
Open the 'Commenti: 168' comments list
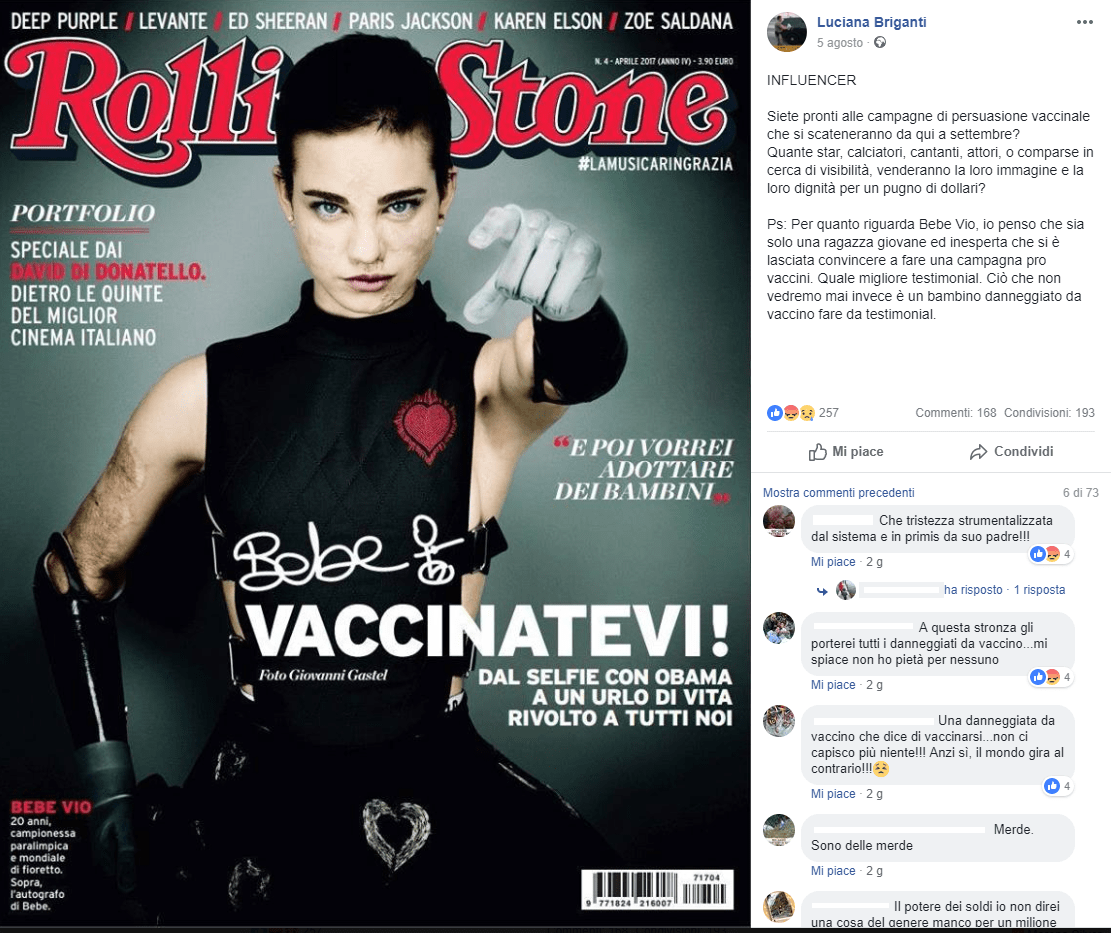[955, 413]
